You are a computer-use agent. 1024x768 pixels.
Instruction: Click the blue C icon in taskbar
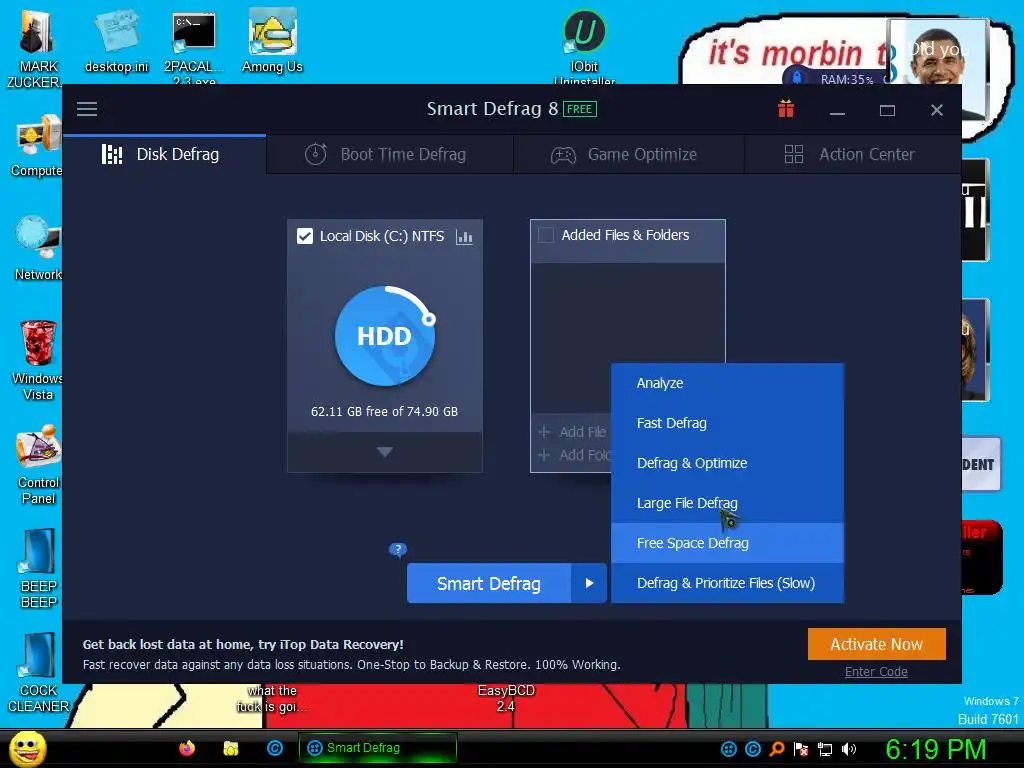(x=275, y=748)
